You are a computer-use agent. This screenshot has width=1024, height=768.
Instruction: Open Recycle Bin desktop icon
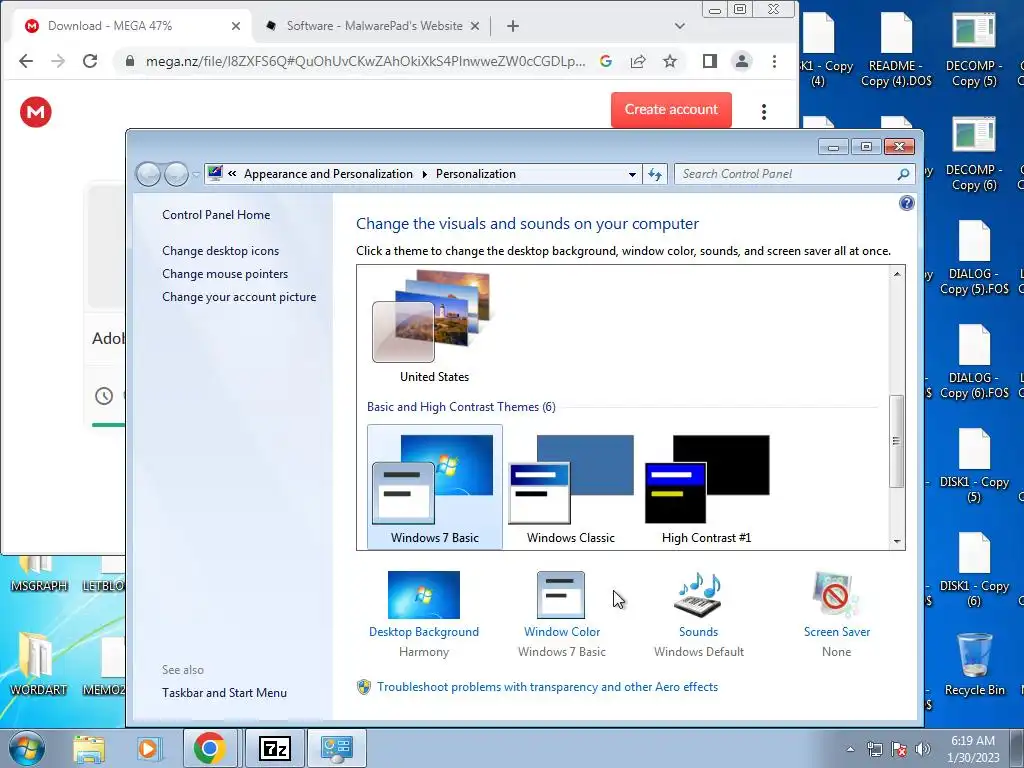(974, 664)
